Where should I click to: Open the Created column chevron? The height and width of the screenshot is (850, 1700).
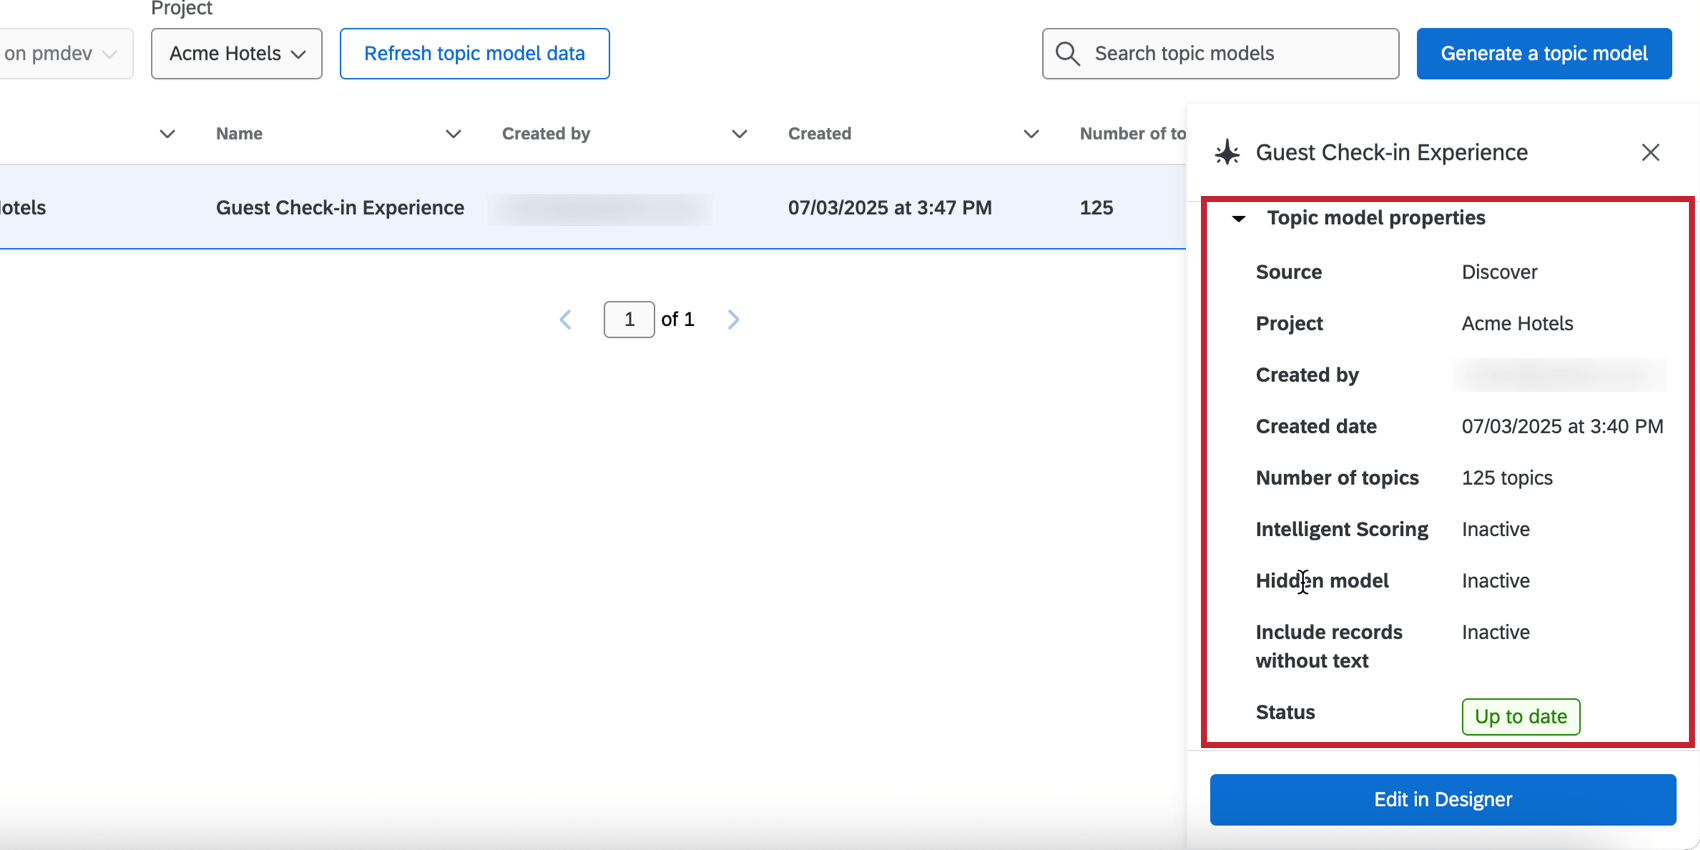(x=1031, y=134)
